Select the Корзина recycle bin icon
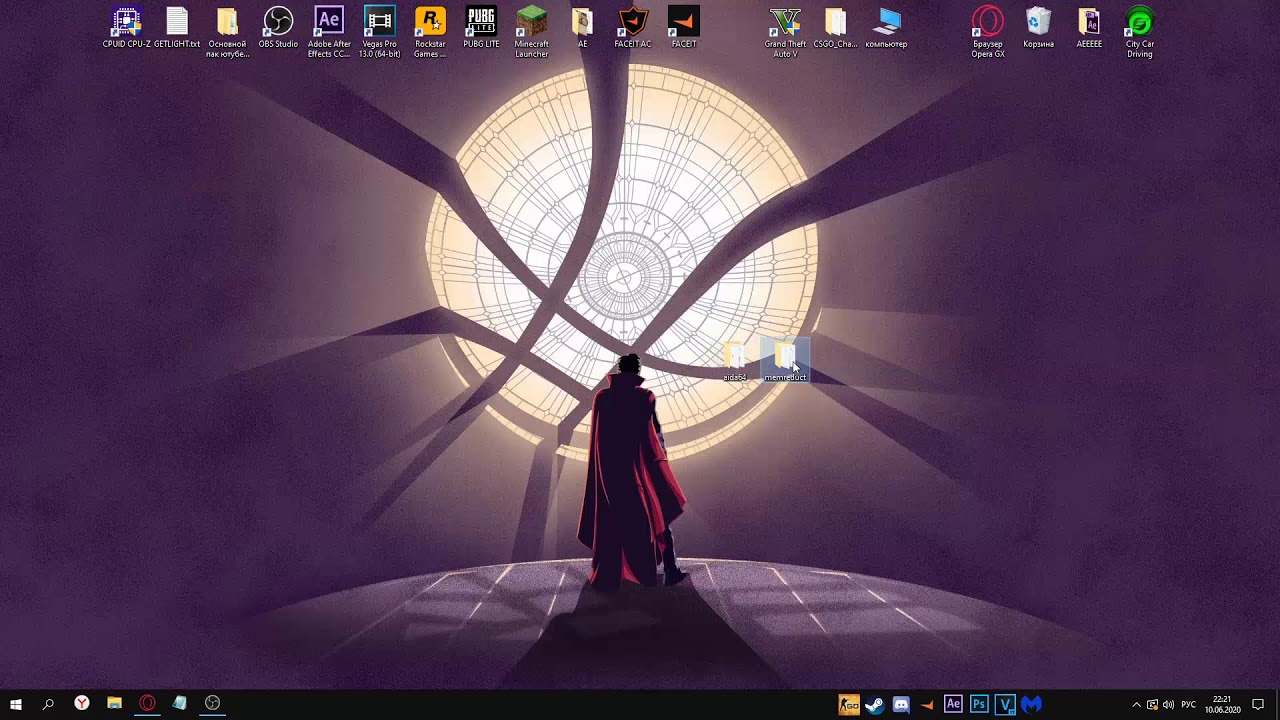Screen dimensions: 1280x720 pos(1038,28)
